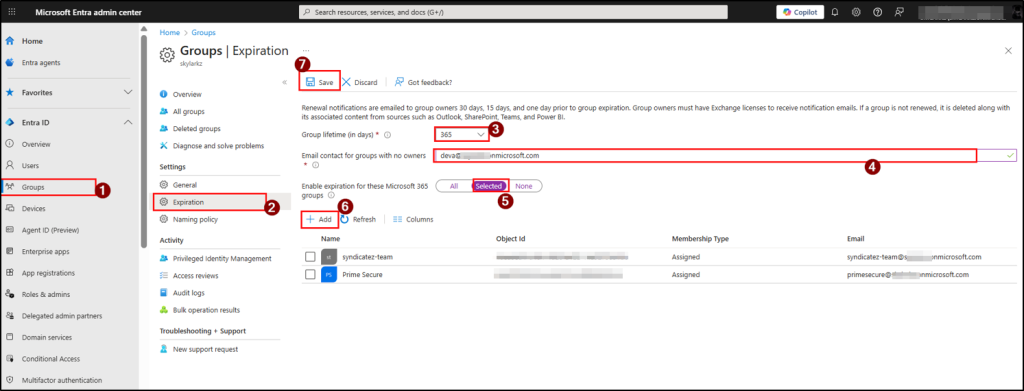Screen dimensions: 1024x391
Task: Open Deleted groups menu item
Action: 197,129
